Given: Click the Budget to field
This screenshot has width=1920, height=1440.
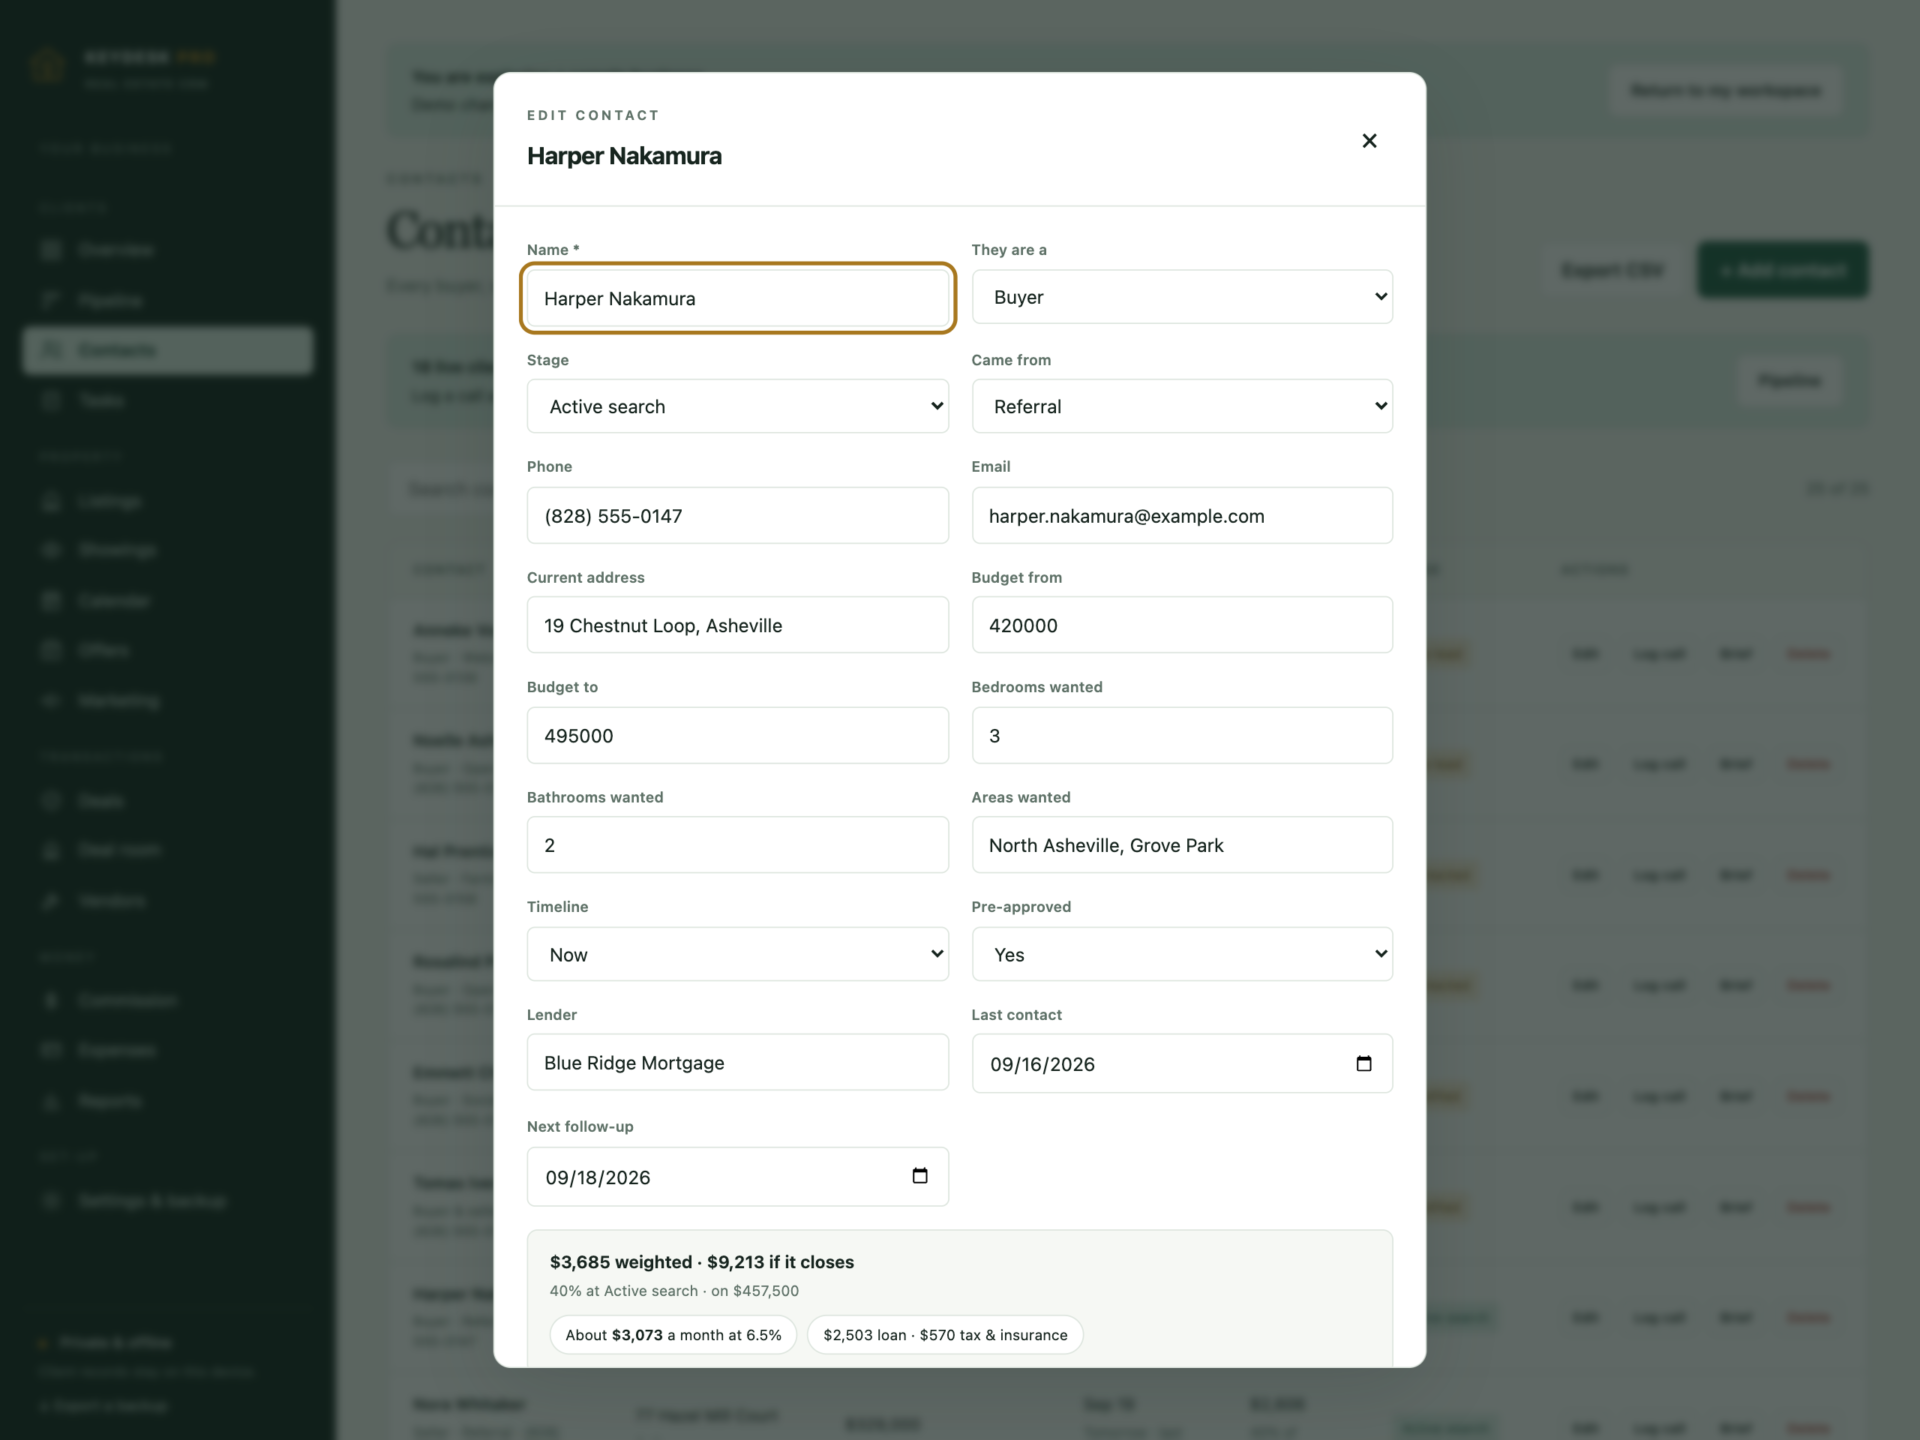Looking at the screenshot, I should pyautogui.click(x=737, y=735).
